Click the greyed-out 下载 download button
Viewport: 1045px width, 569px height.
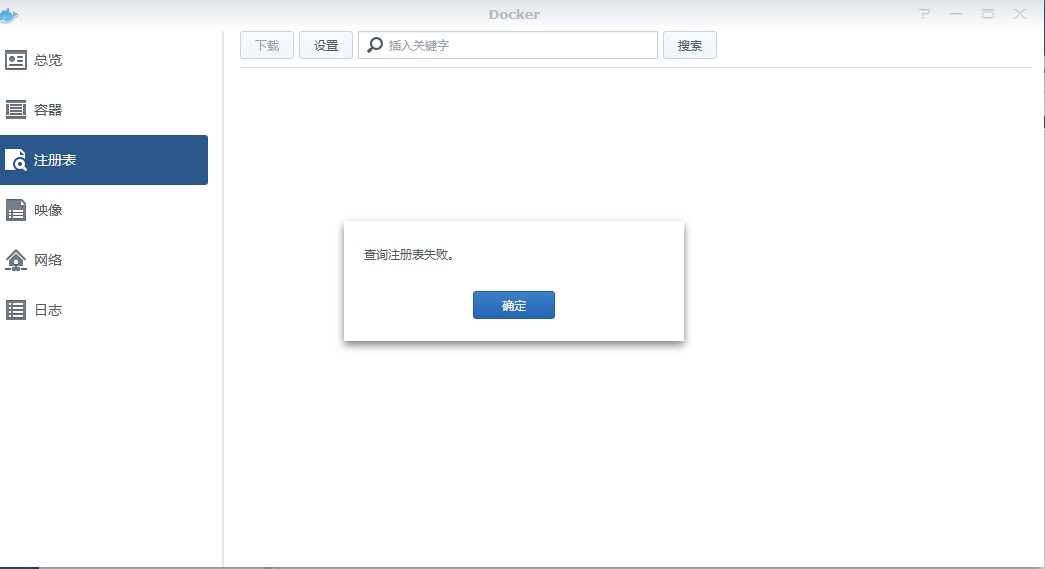[x=267, y=45]
